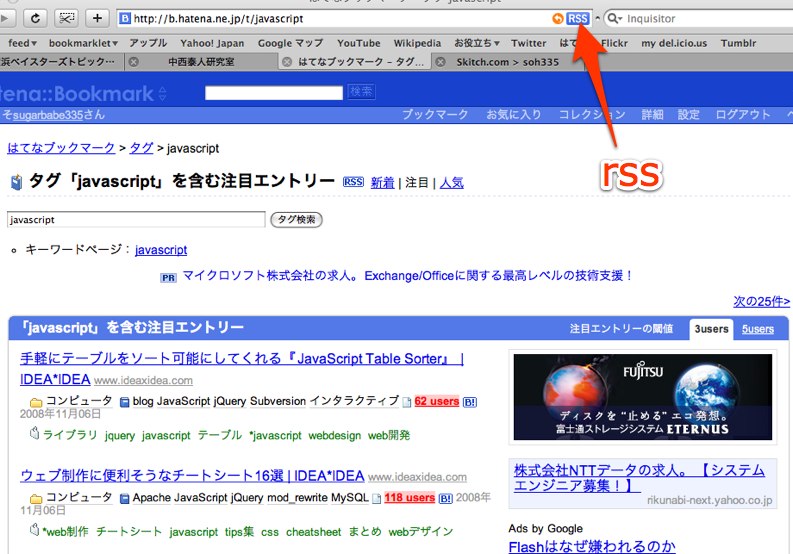The width and height of the screenshot is (793, 554).
Task: Click the 検索 search button in header
Action: (361, 92)
